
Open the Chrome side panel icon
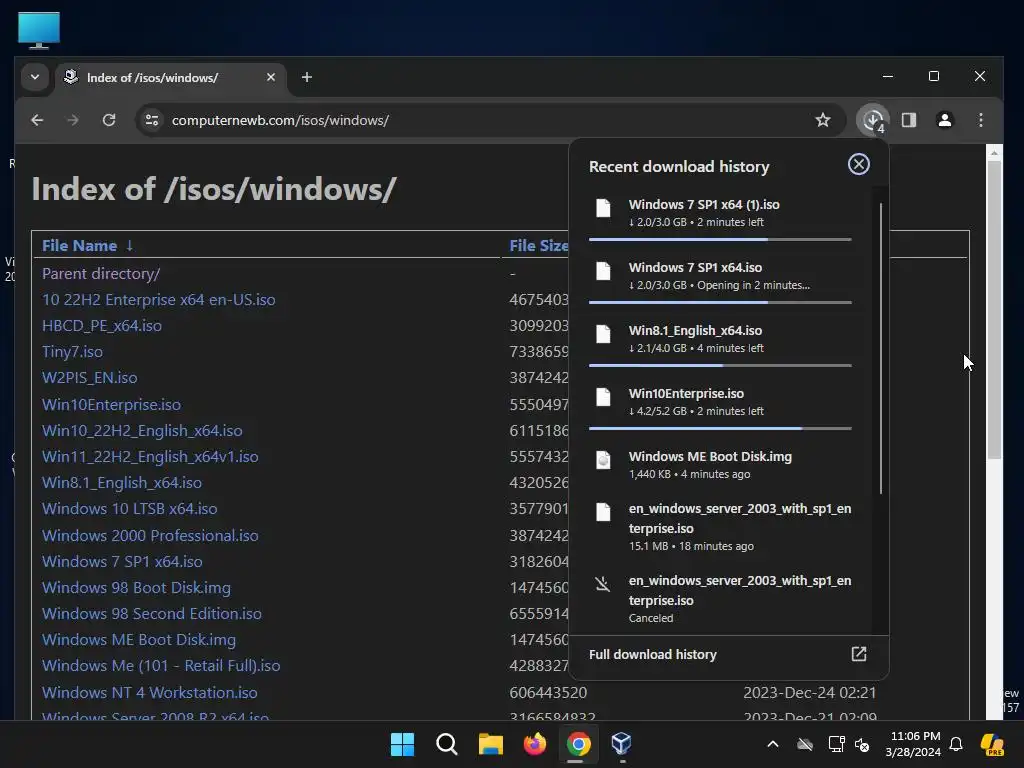[x=909, y=120]
